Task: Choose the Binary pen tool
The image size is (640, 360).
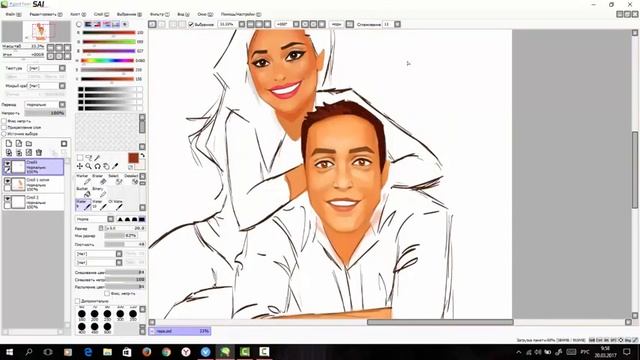Action: coord(100,192)
